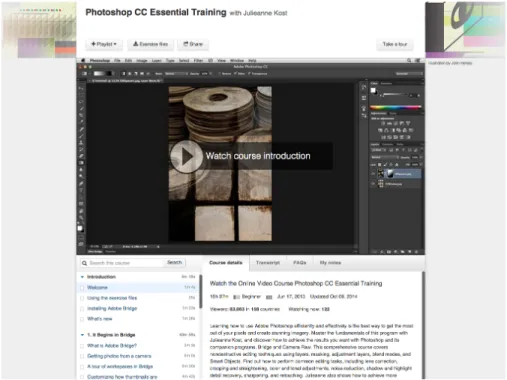Click the Search button beside course search
Viewport: 507px width, 380px height.
pyautogui.click(x=174, y=262)
